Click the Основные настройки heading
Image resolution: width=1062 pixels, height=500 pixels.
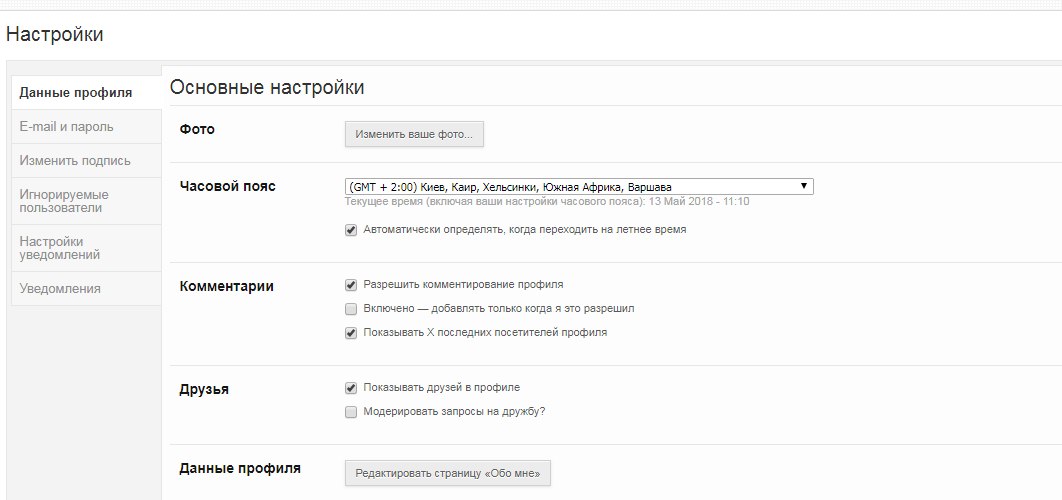267,88
